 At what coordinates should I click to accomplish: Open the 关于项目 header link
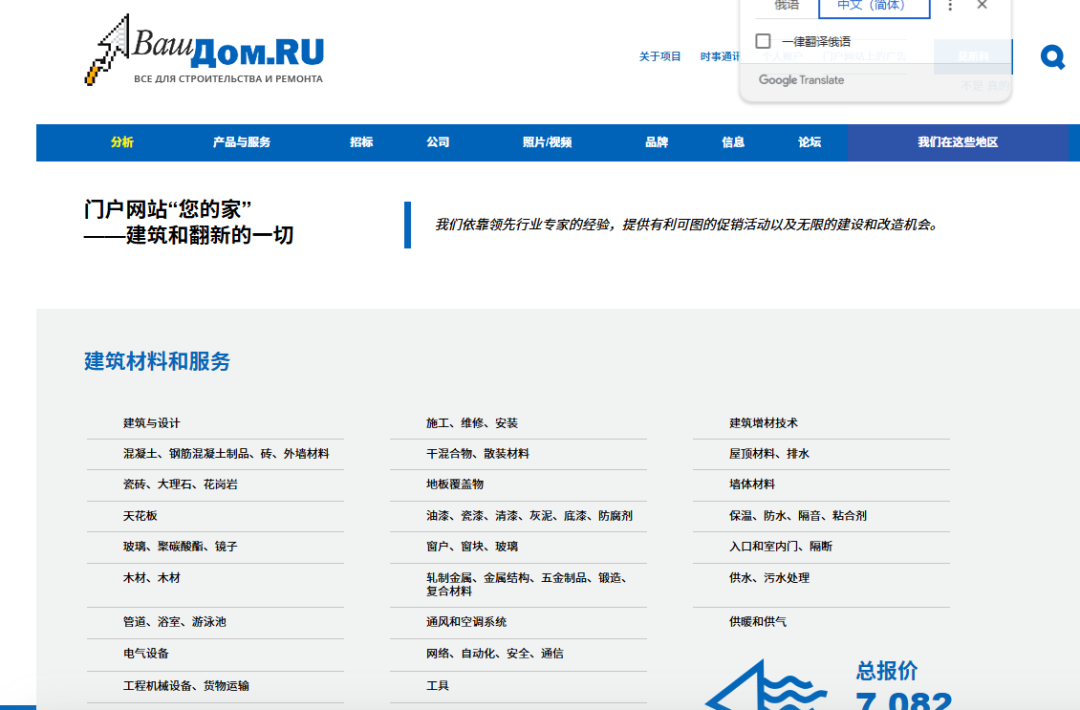coord(660,56)
